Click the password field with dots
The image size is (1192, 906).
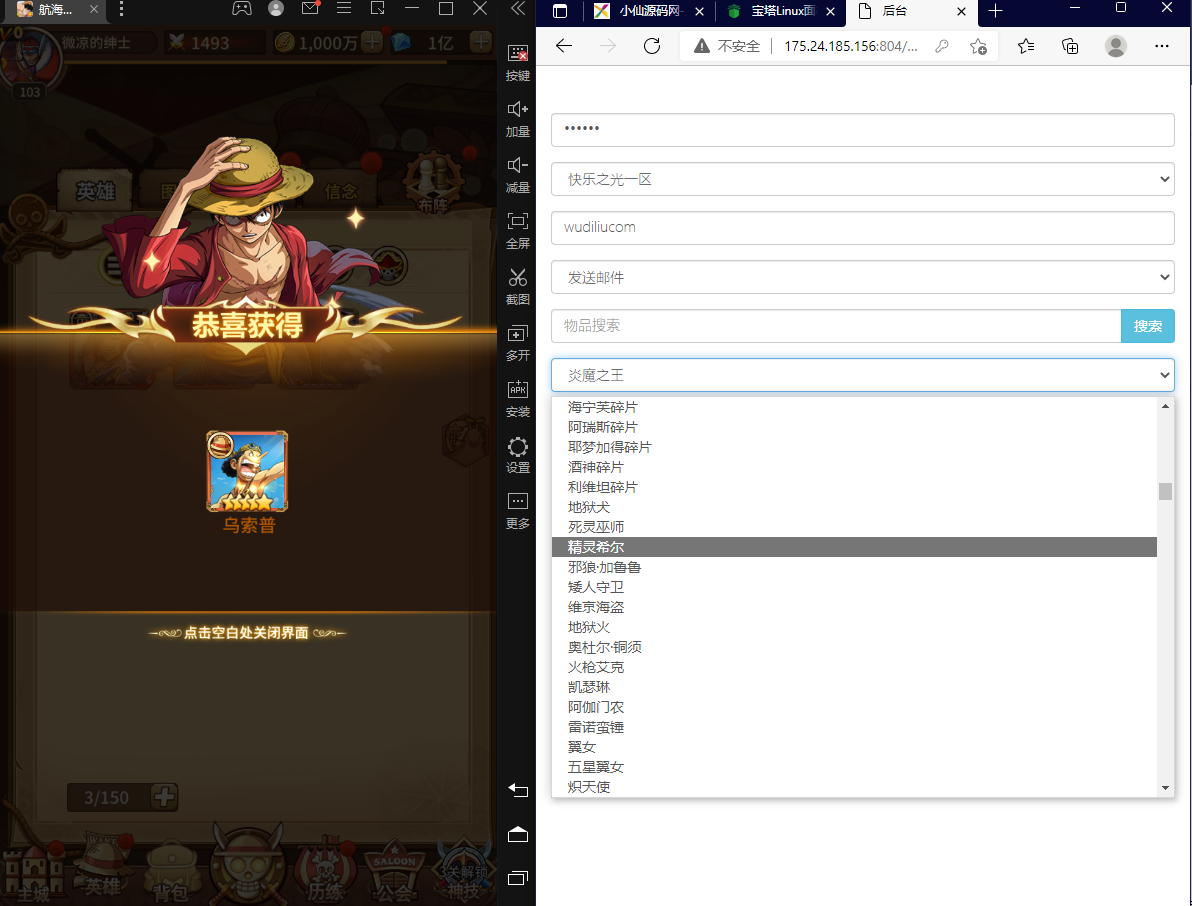pyautogui.click(x=862, y=130)
